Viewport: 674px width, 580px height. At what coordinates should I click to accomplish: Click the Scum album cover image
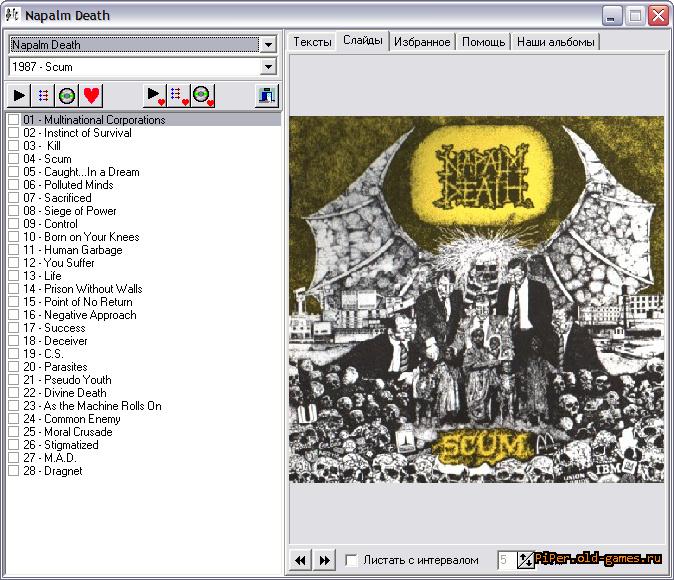(x=476, y=299)
